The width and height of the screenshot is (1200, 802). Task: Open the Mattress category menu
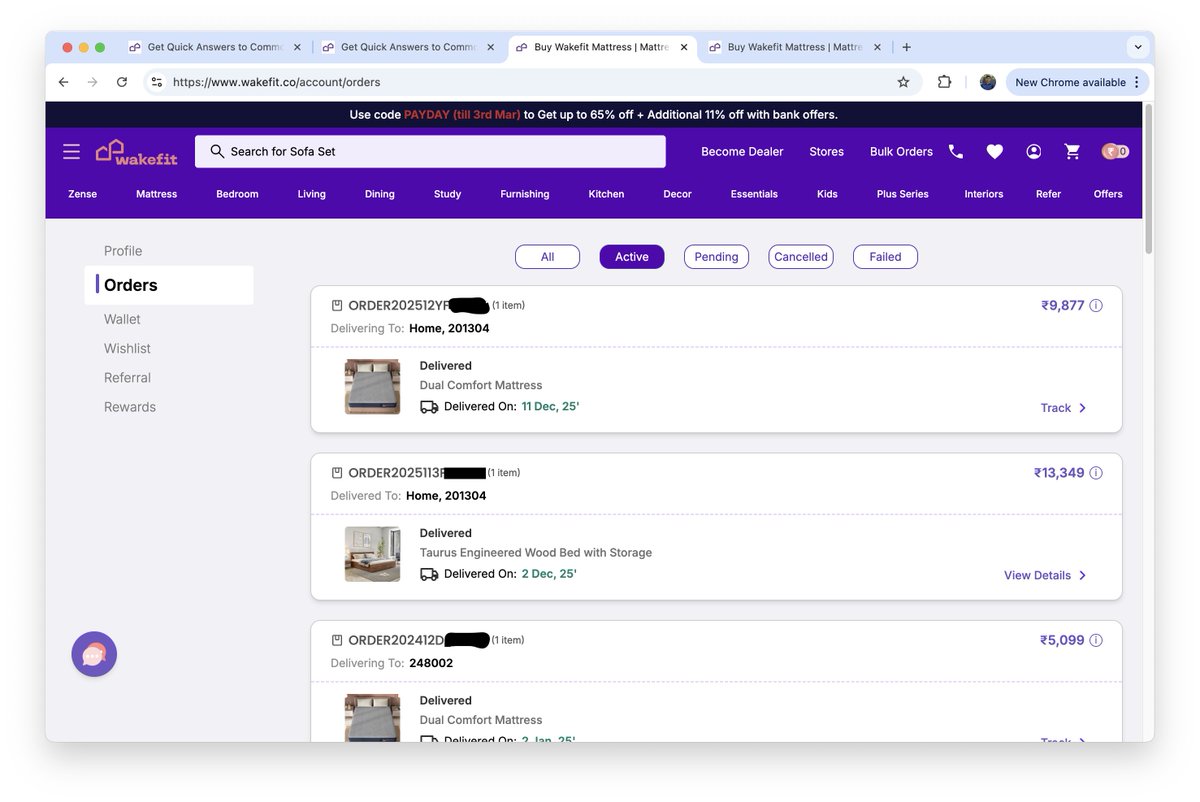click(156, 194)
